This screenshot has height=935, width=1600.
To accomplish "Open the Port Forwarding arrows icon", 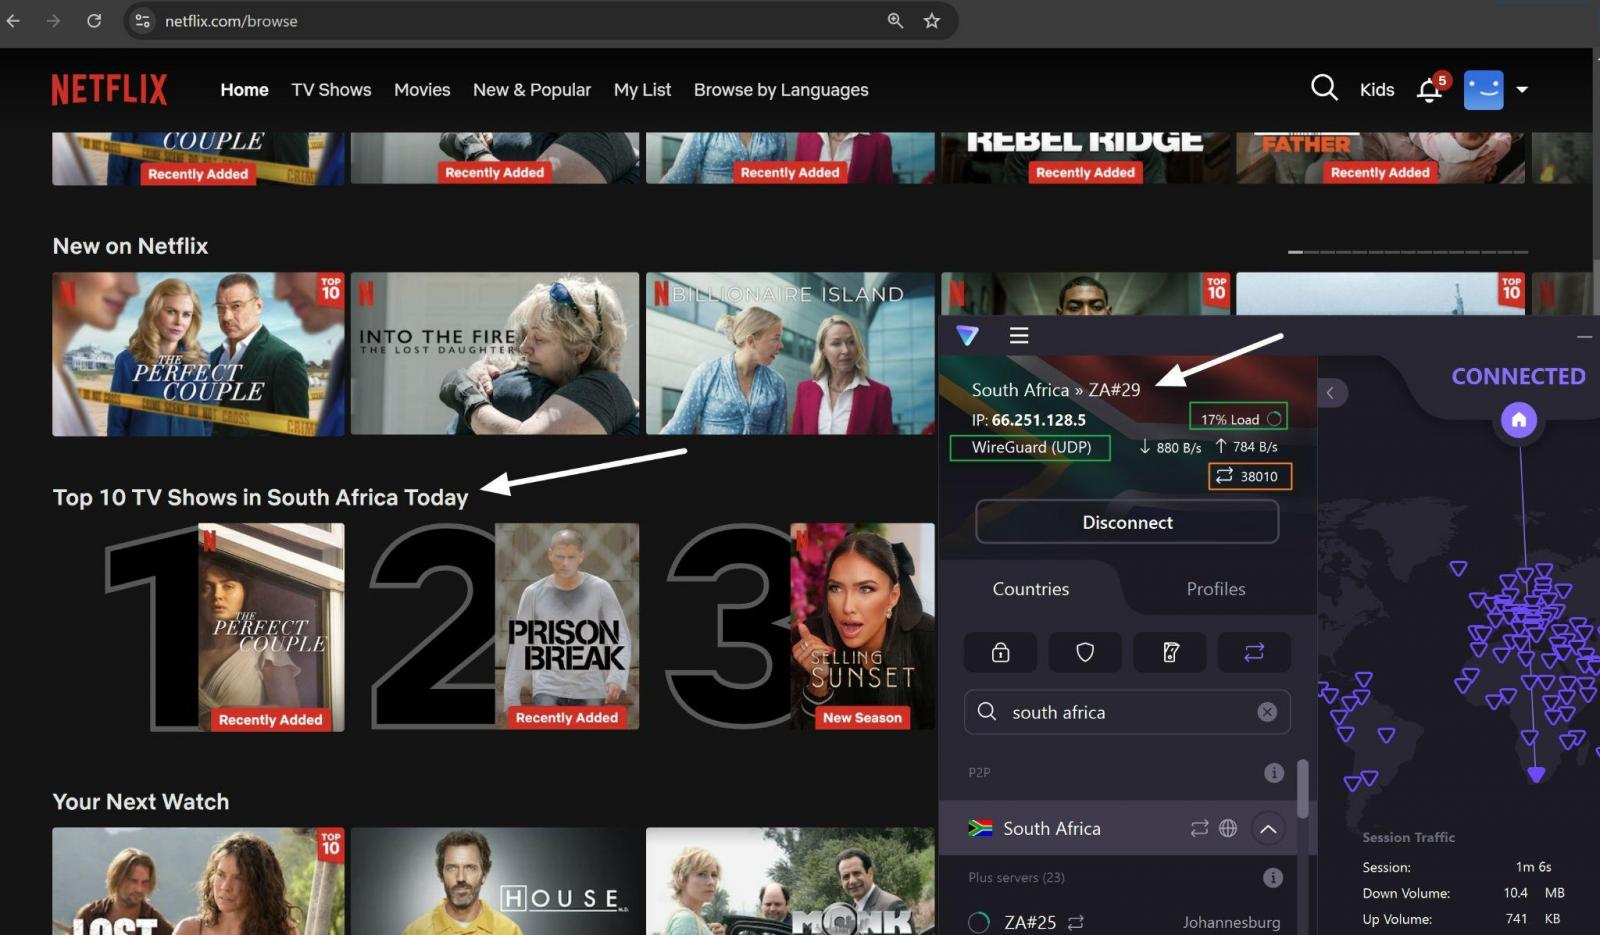I will [1254, 652].
